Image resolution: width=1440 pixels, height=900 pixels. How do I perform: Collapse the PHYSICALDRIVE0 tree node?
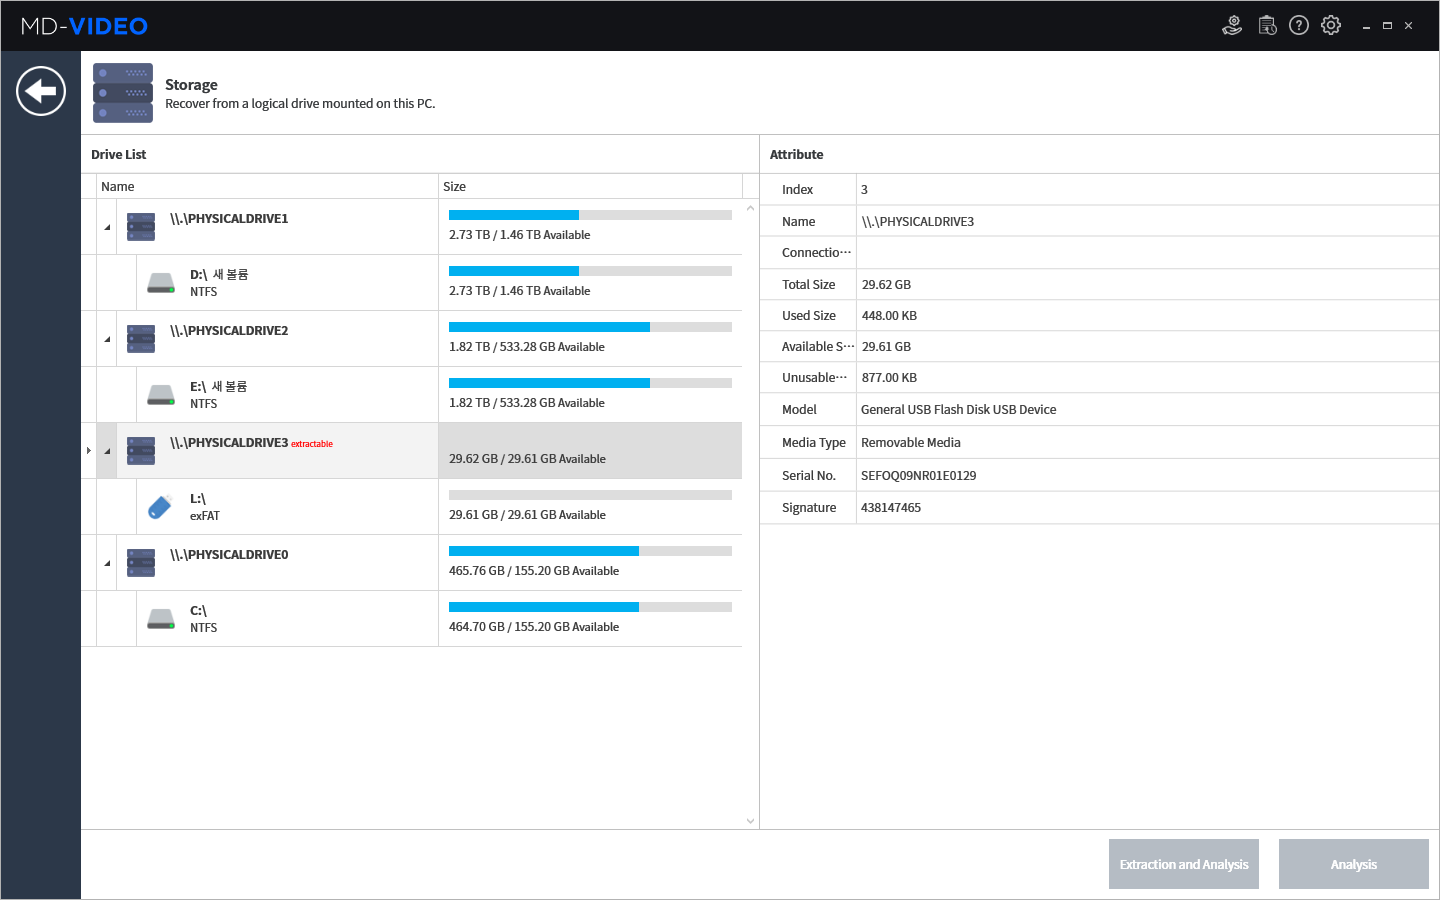pyautogui.click(x=107, y=563)
